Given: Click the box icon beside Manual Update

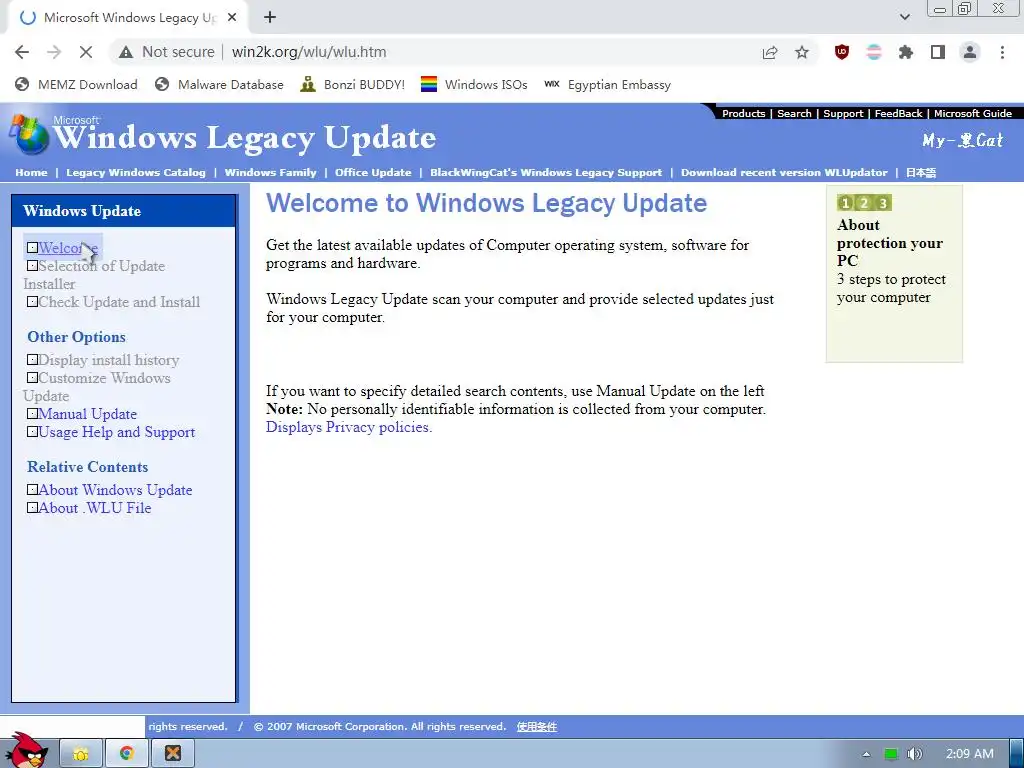Looking at the screenshot, I should [x=32, y=414].
